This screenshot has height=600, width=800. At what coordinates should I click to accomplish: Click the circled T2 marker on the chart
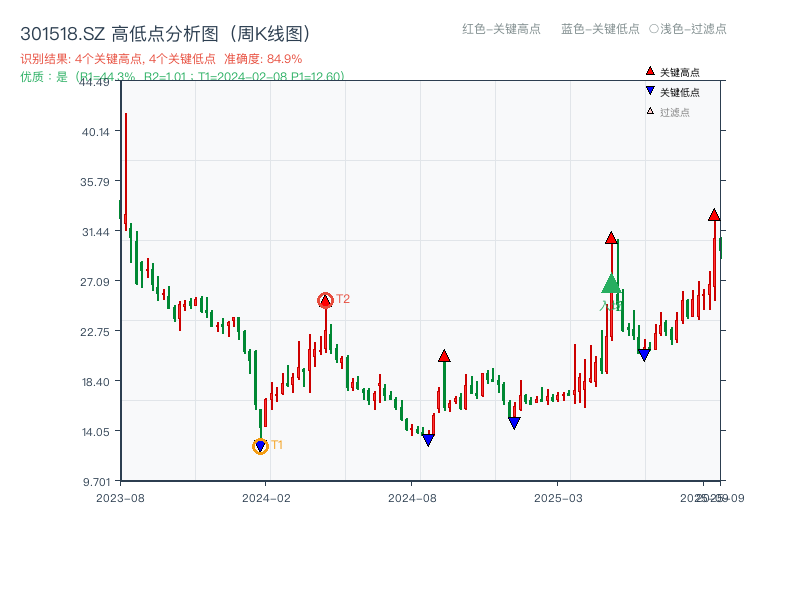pos(325,298)
